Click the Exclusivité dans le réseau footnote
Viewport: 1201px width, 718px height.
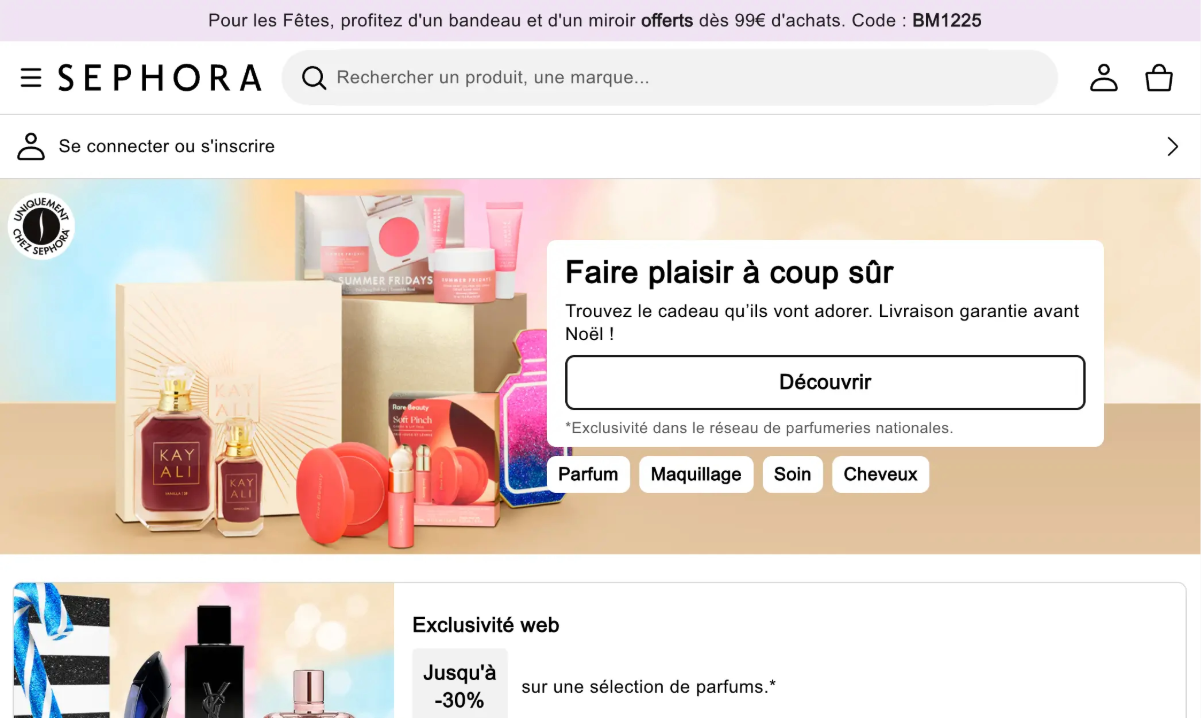click(x=759, y=428)
